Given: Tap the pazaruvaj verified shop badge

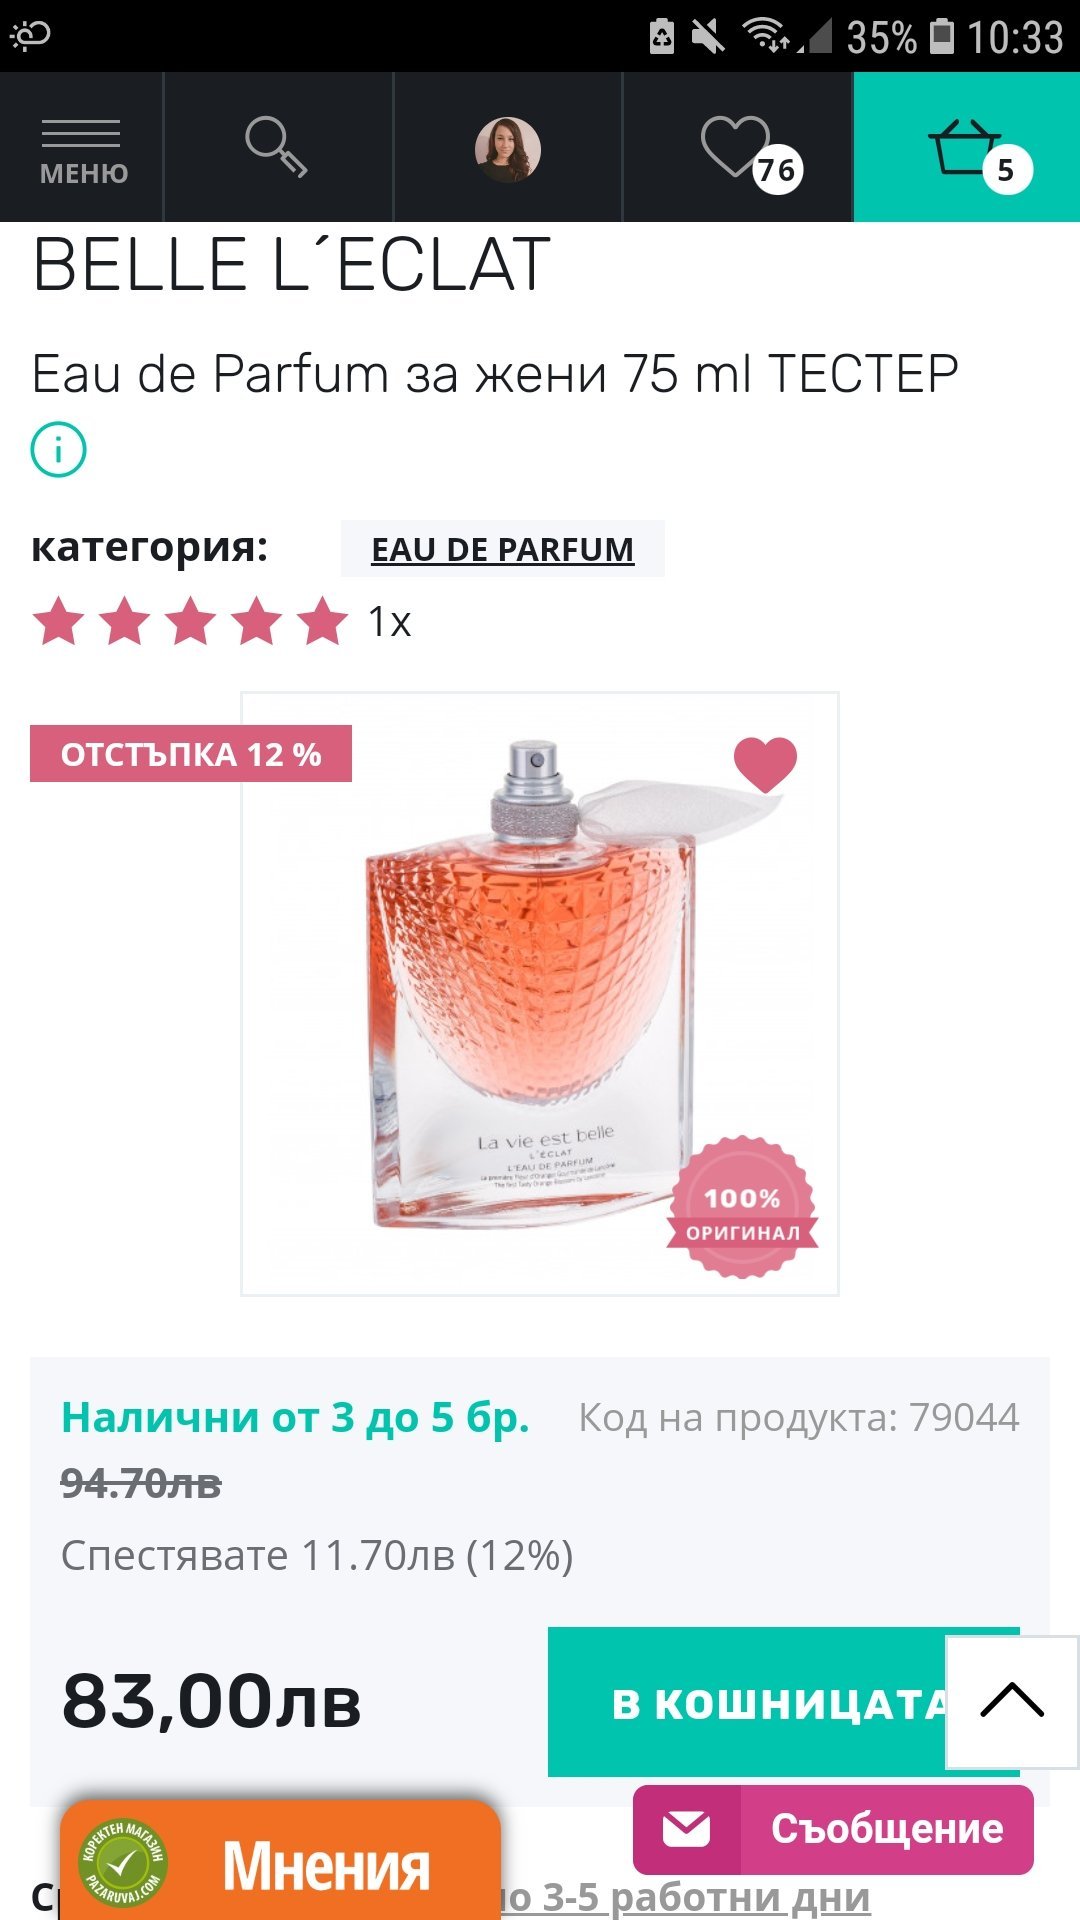Looking at the screenshot, I should click(x=123, y=1862).
